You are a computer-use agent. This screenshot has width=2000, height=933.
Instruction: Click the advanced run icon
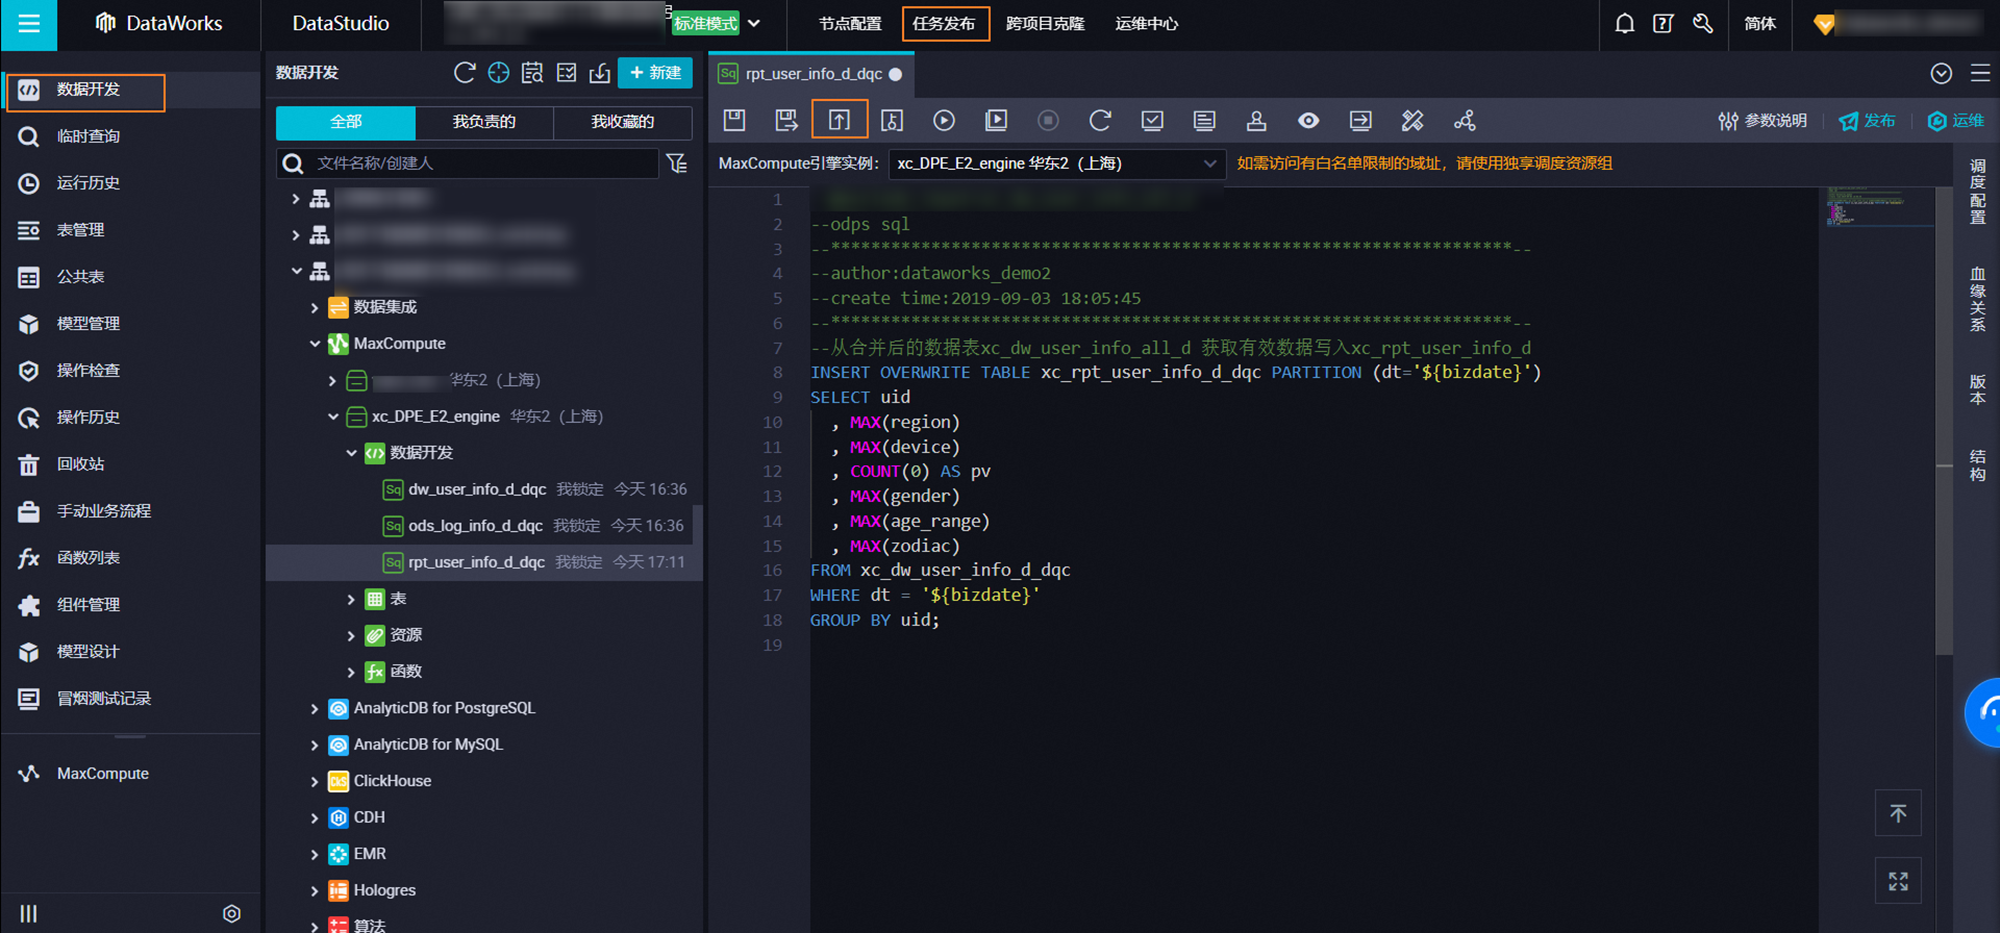tap(996, 121)
